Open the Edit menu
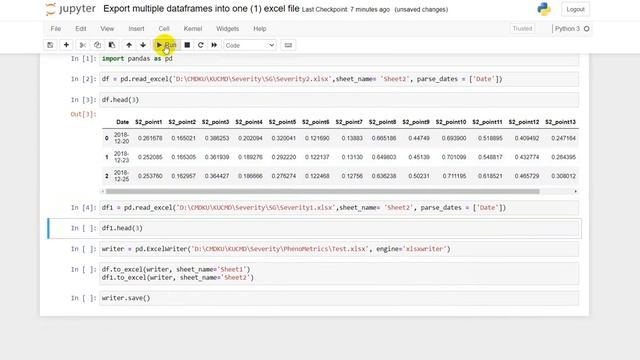The image size is (640, 360). (81, 29)
